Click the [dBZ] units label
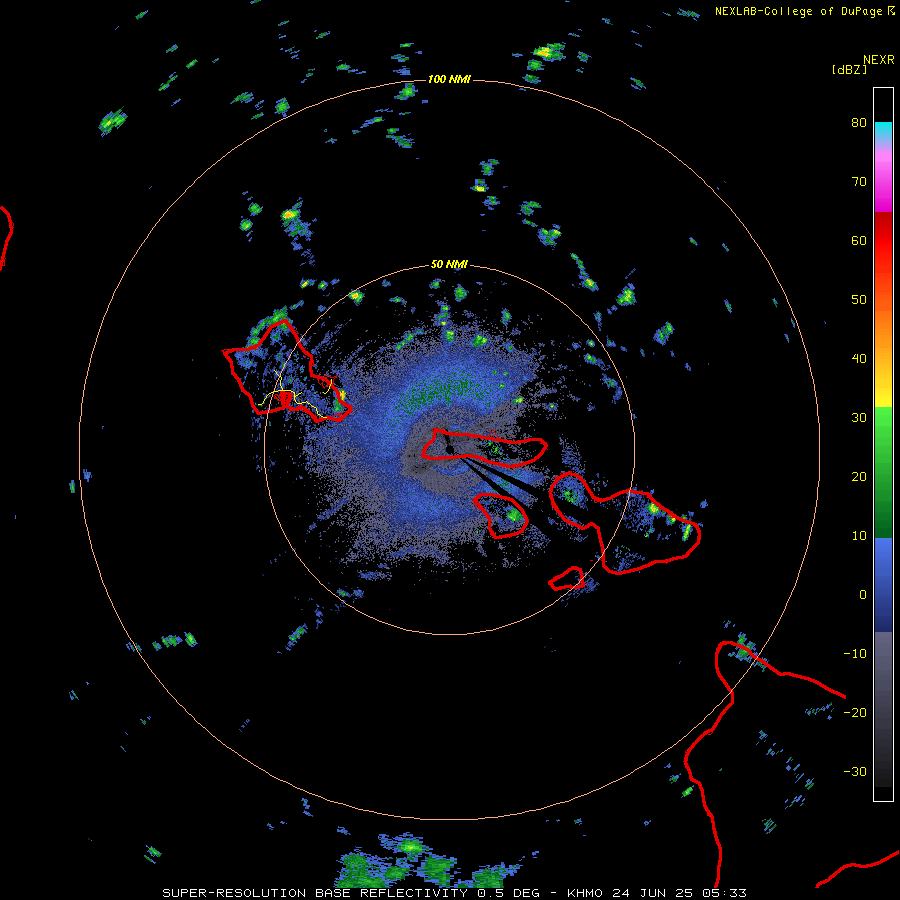The height and width of the screenshot is (900, 900). [849, 69]
